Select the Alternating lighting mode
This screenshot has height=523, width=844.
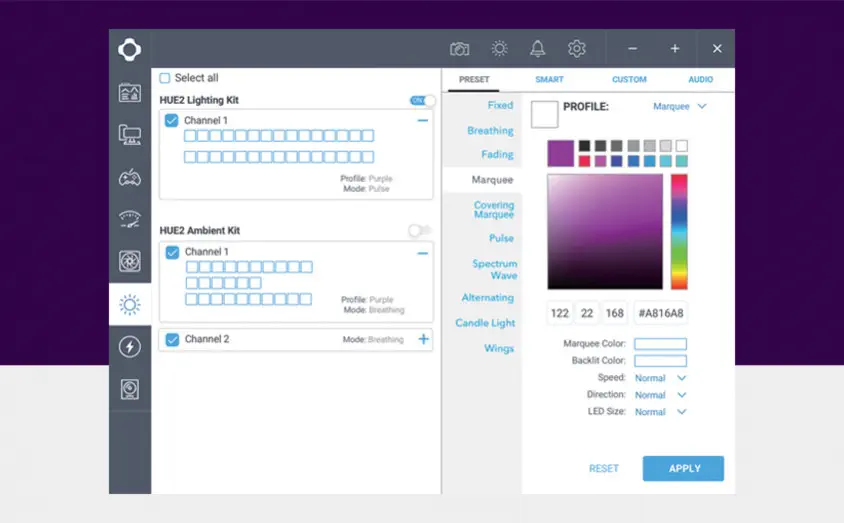pyautogui.click(x=487, y=298)
